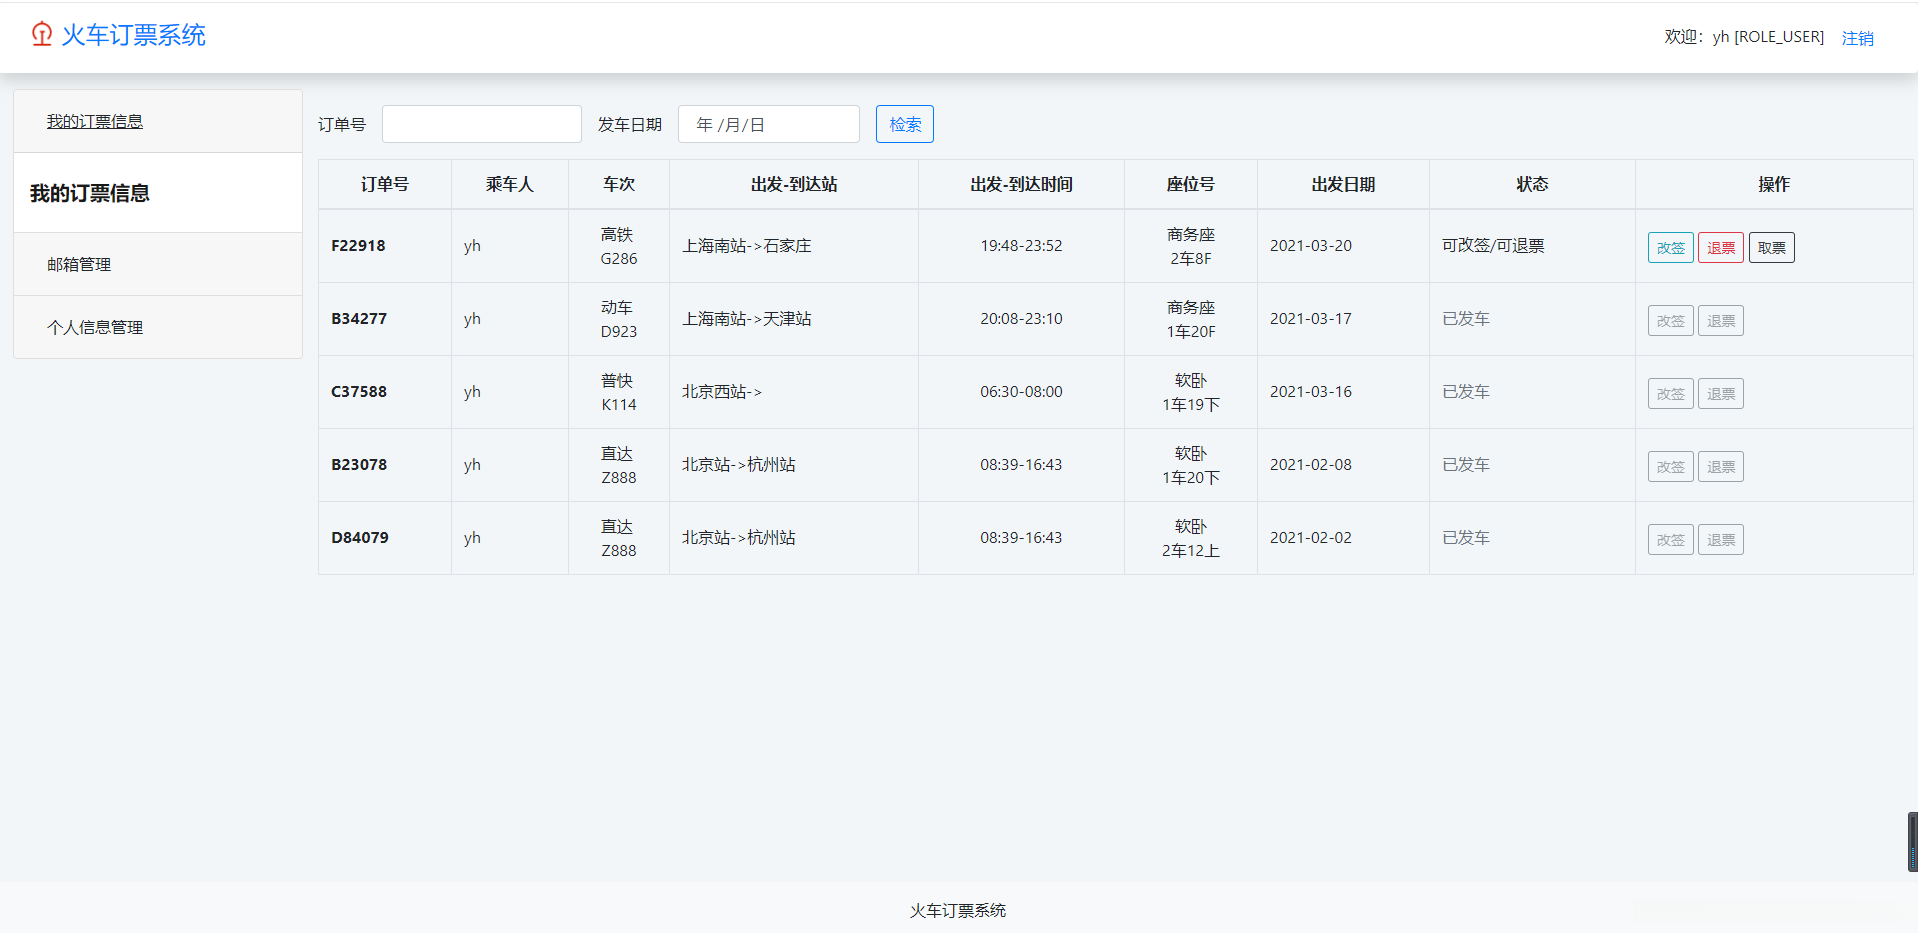Click 改签 for order D84079
The image size is (1918, 933).
(1670, 539)
